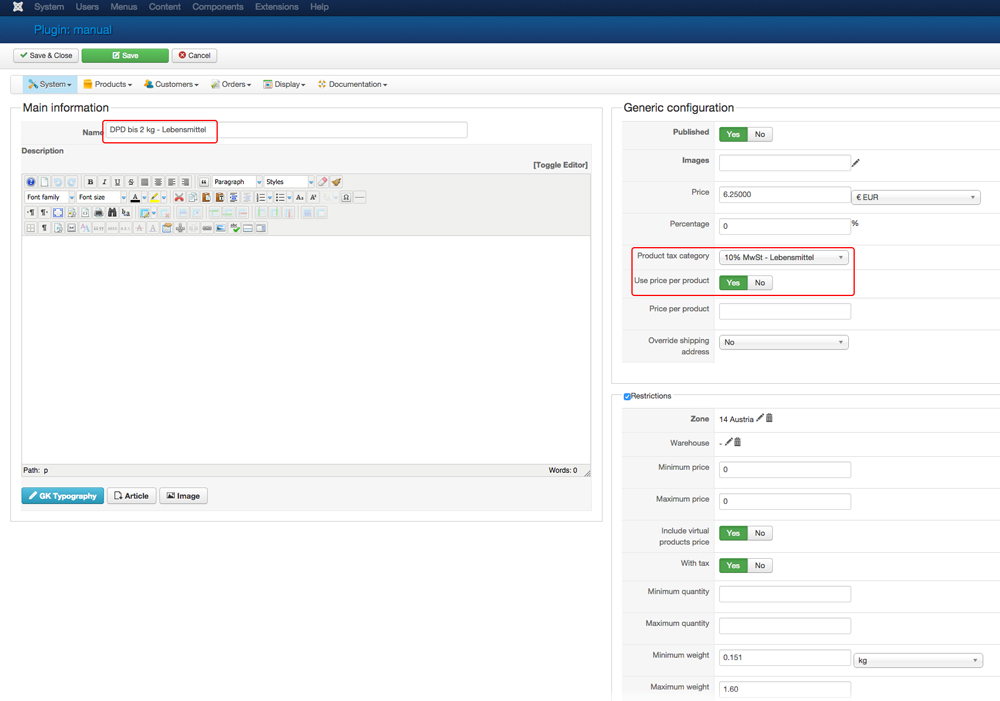Open the Documentation menu
The image size is (1000, 701).
pos(353,84)
